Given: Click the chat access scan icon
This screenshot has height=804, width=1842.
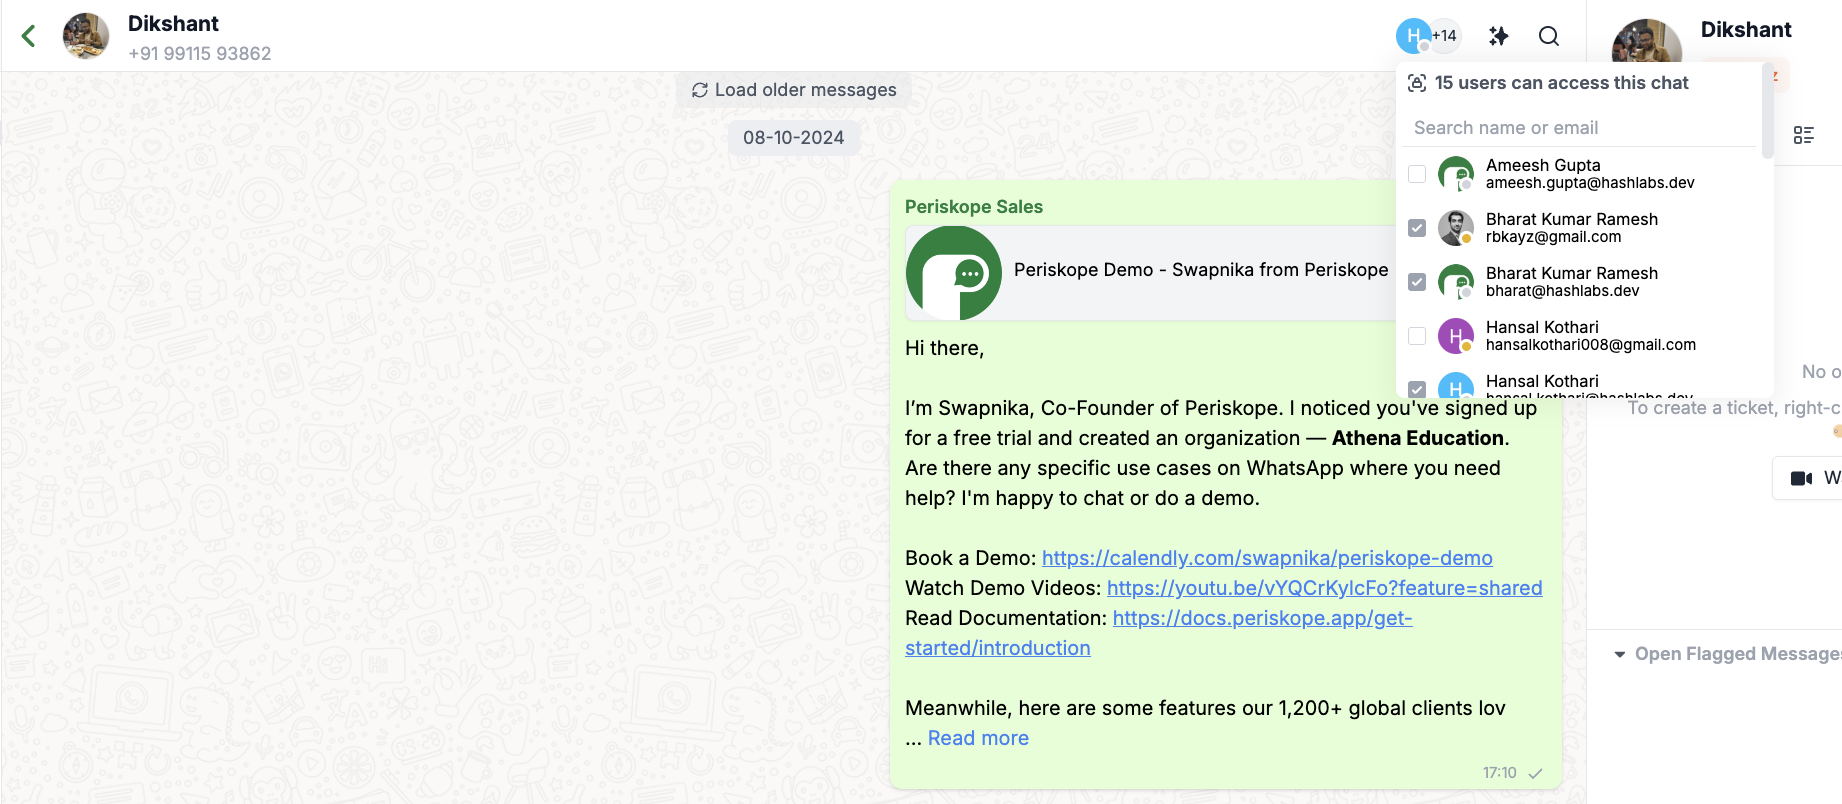Looking at the screenshot, I should pyautogui.click(x=1417, y=83).
